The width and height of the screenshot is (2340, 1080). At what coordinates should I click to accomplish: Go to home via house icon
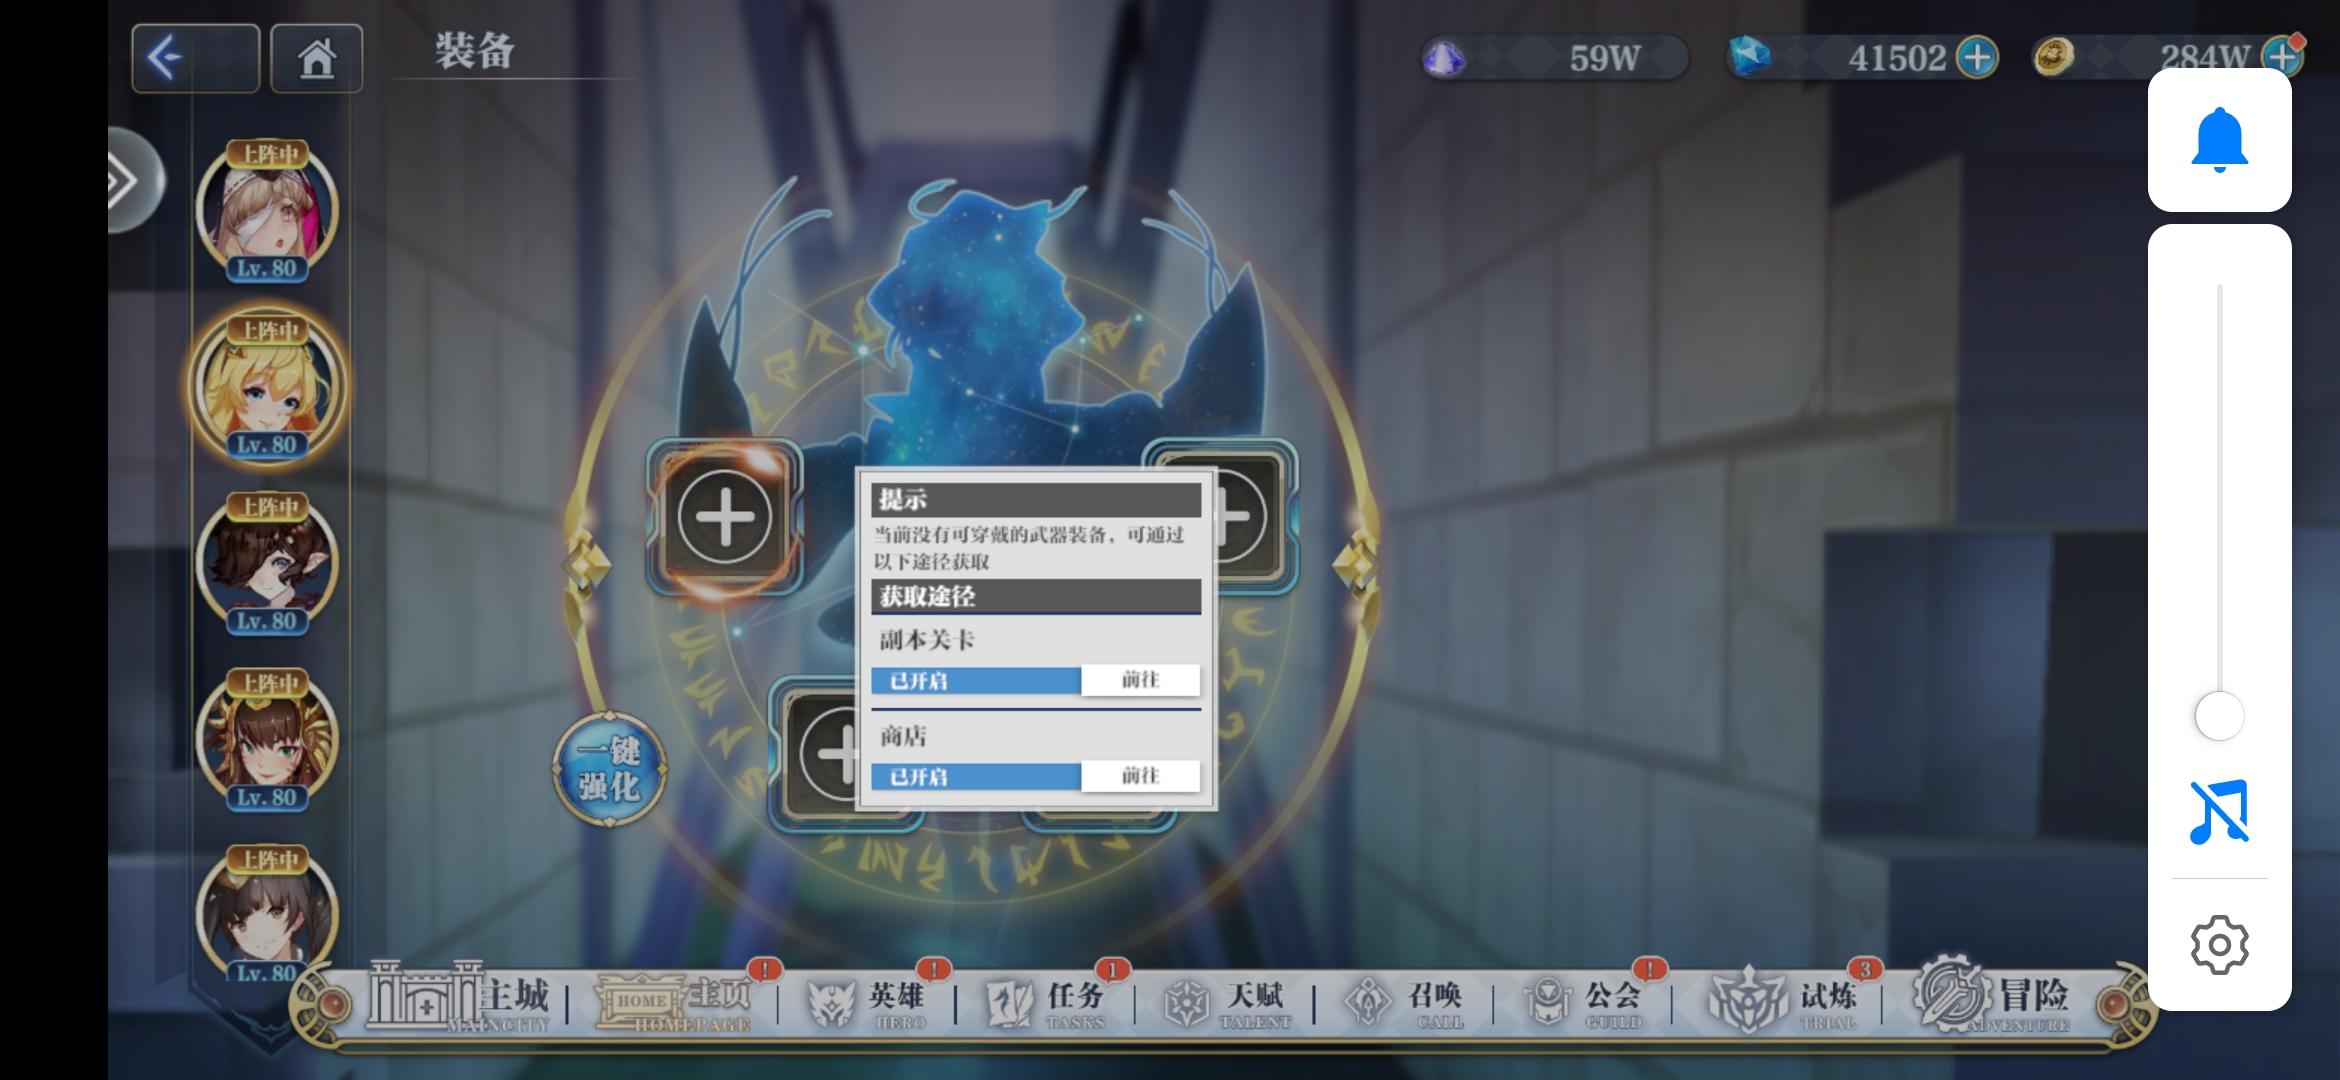click(316, 58)
